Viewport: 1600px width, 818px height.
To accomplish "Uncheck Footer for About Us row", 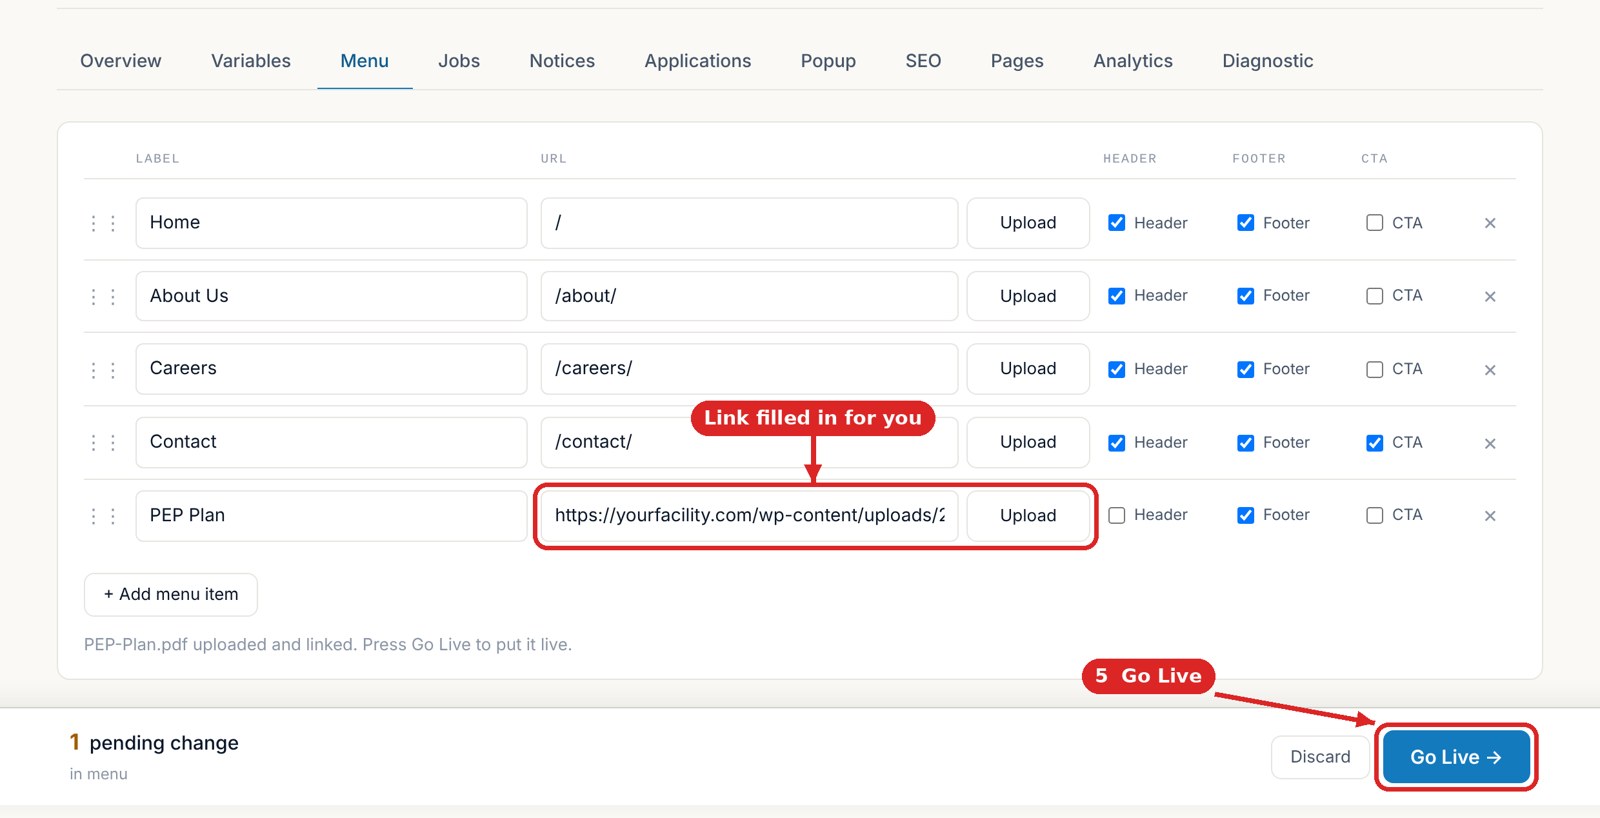I will point(1246,296).
